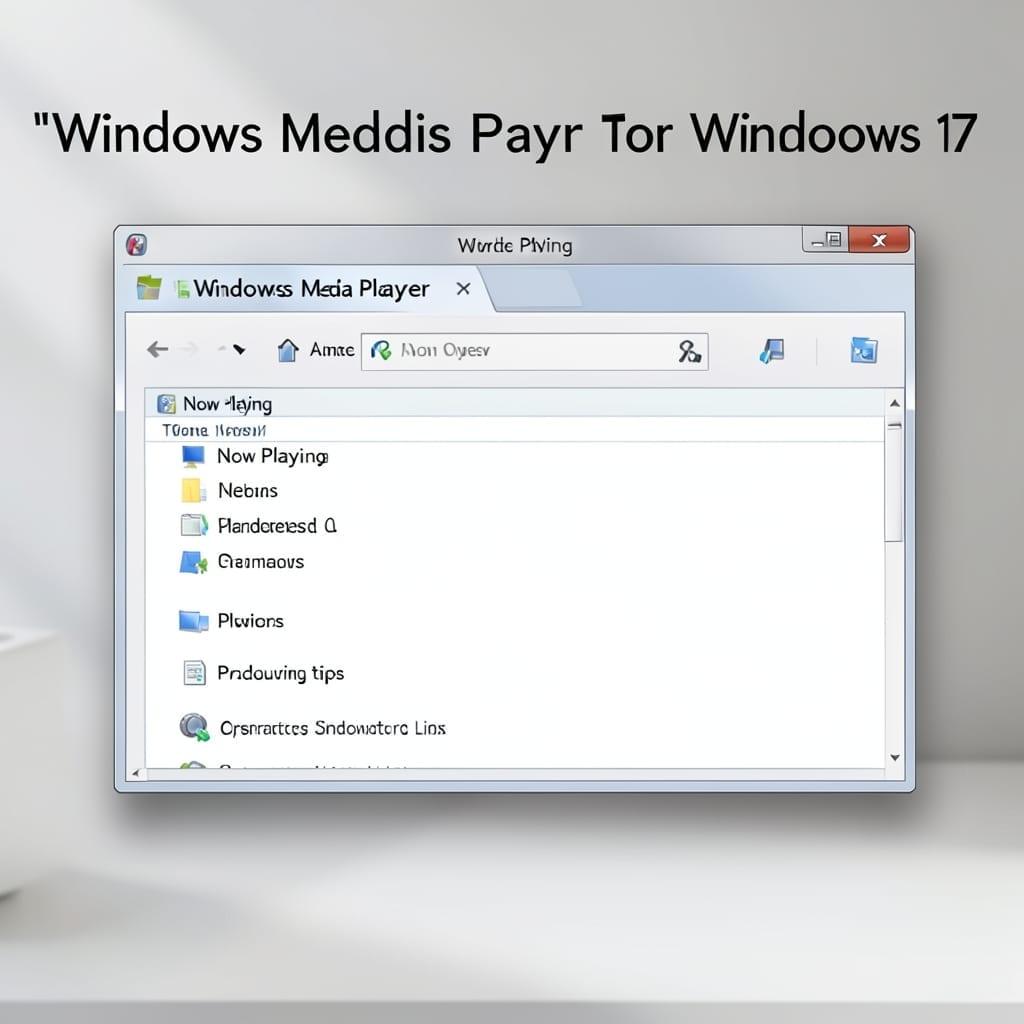Click the blue folder icon beside Plovions
1024x1024 pixels.
pos(193,621)
